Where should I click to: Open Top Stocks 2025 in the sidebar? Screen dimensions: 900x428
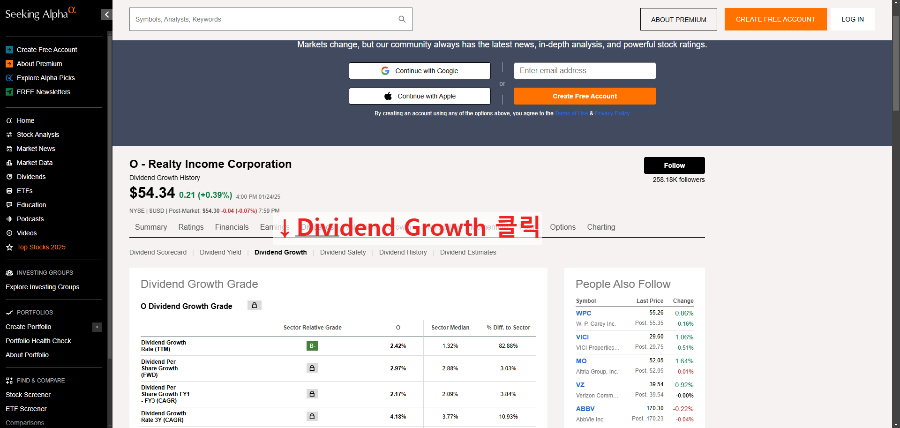coord(41,247)
